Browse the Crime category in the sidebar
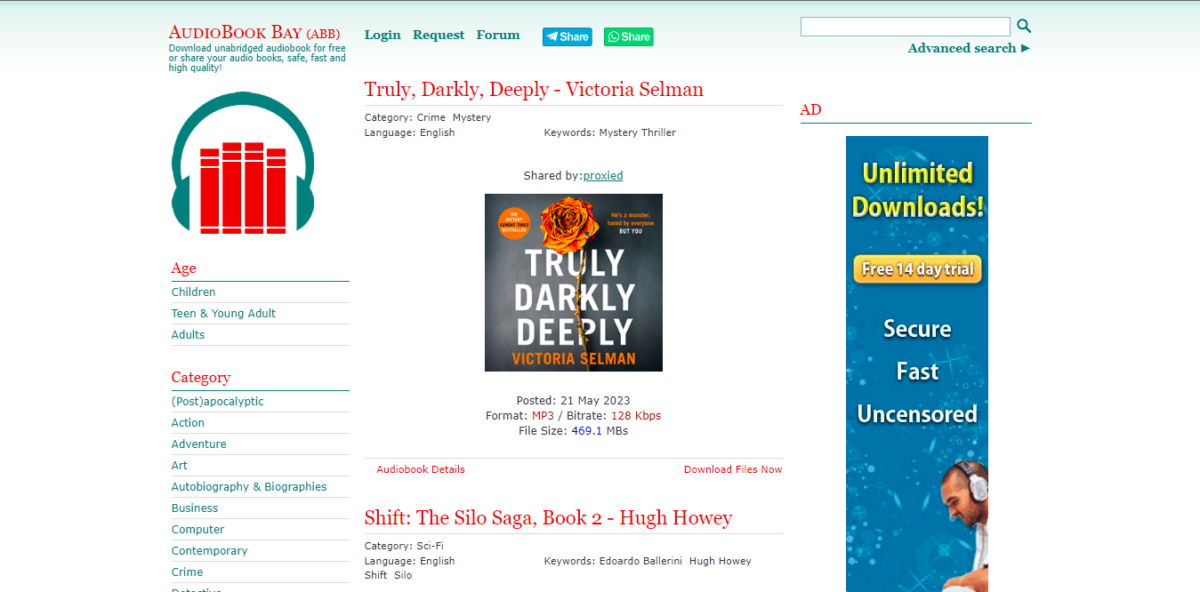 tap(187, 571)
